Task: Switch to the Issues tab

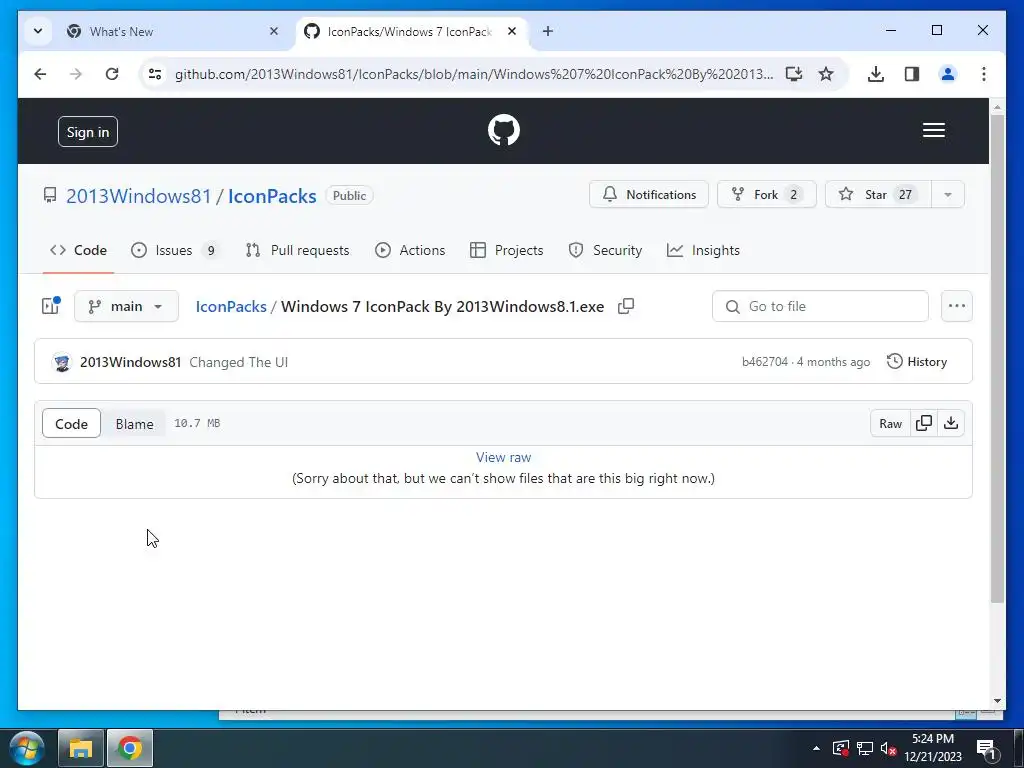Action: 175,250
